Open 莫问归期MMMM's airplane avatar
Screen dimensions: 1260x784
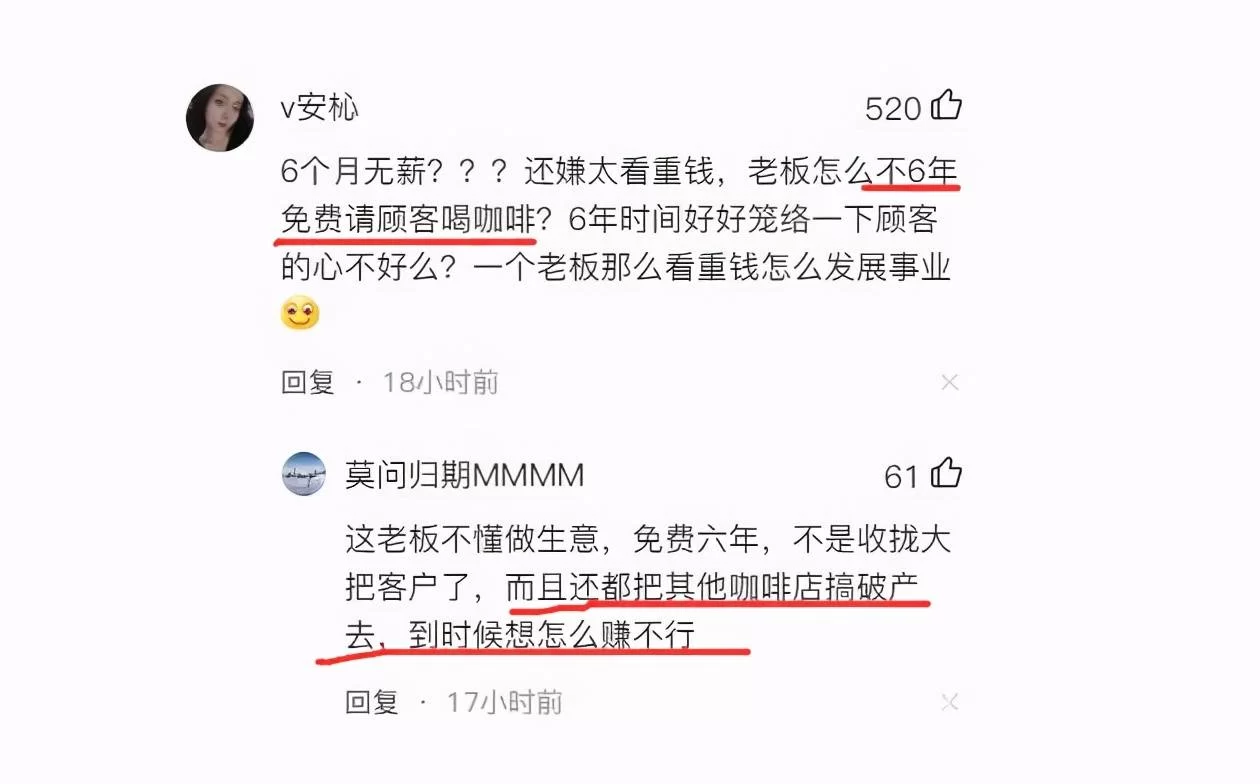click(x=304, y=474)
